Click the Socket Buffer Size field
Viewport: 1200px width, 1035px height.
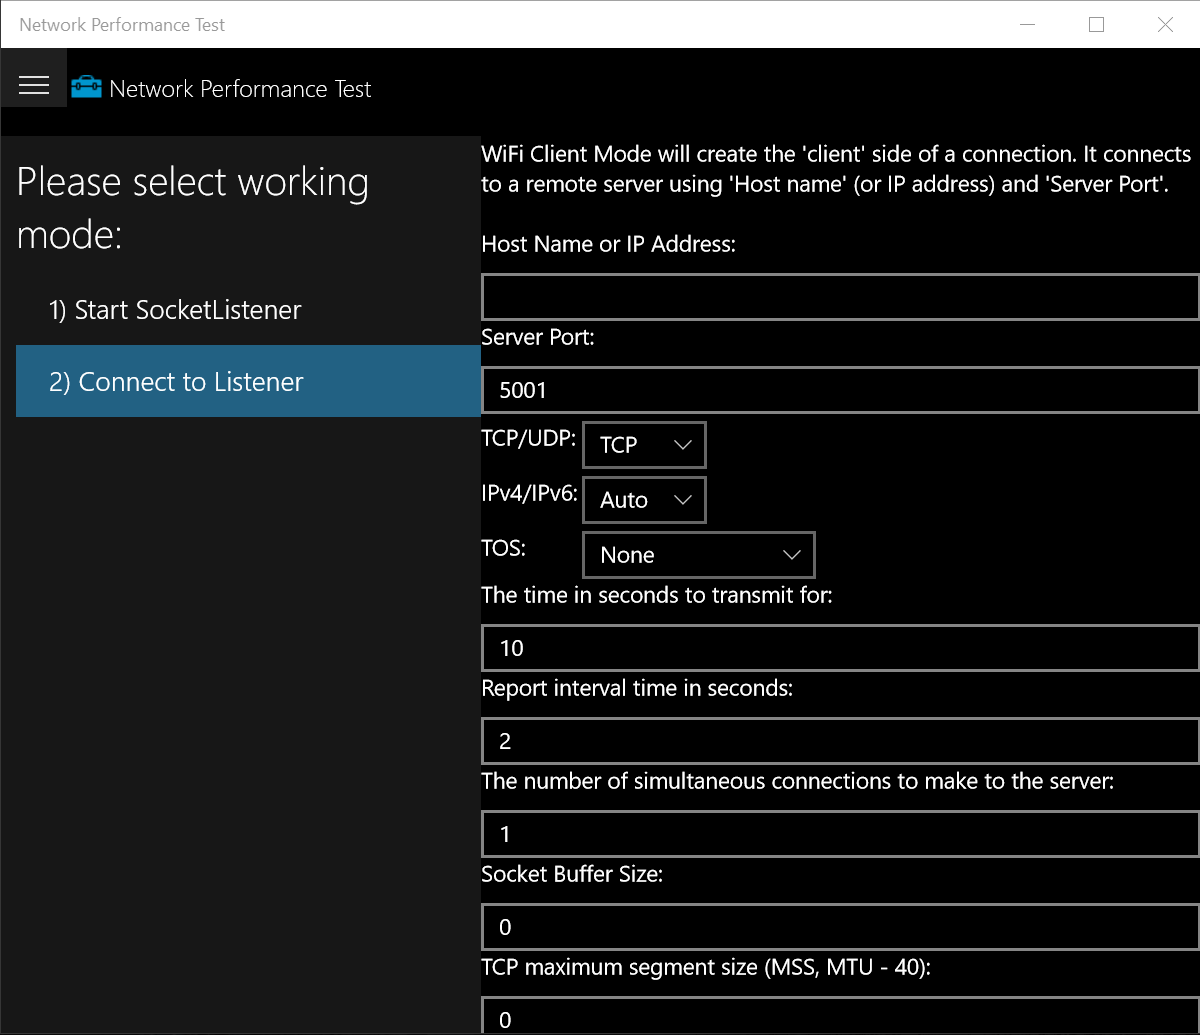click(840, 927)
